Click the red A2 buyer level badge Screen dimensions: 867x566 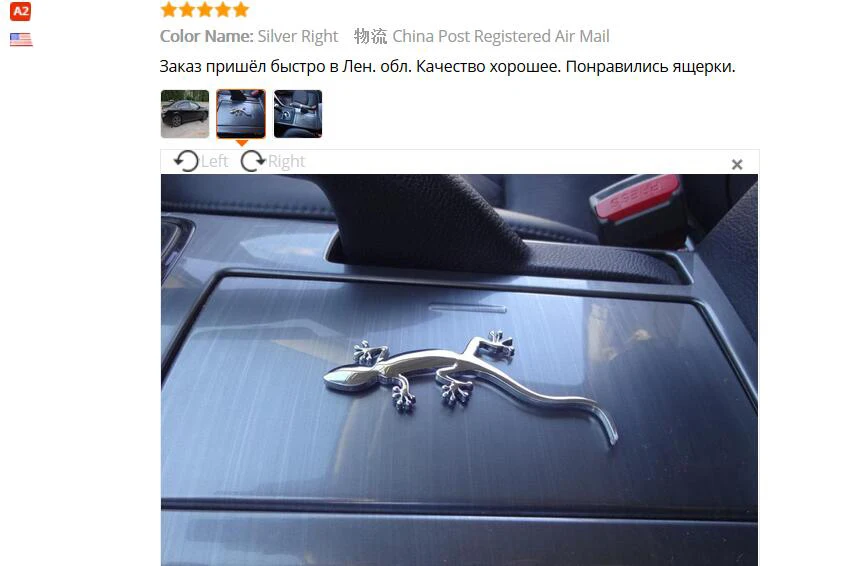20,11
